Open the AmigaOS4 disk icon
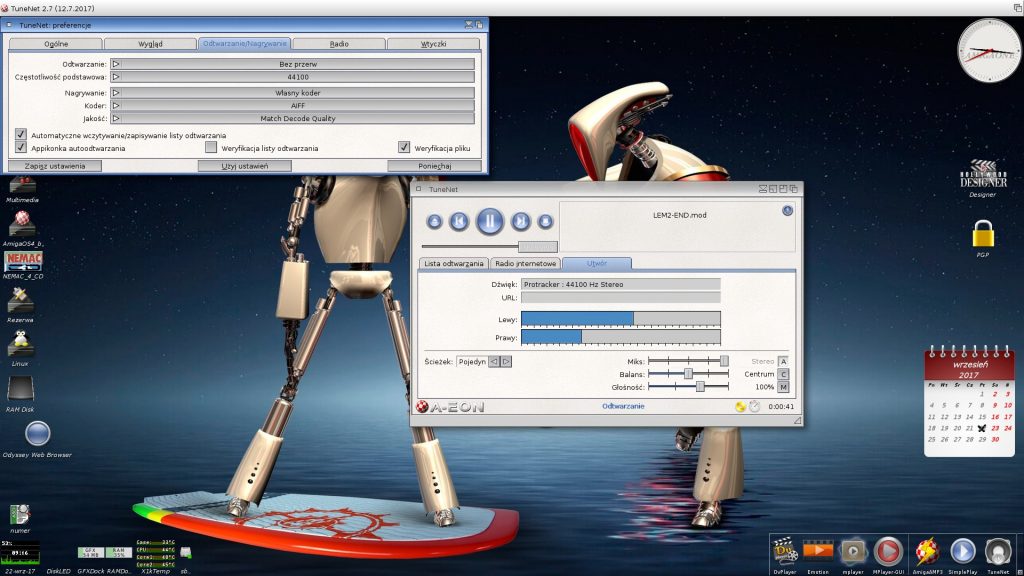The width and height of the screenshot is (1024, 576). tap(22, 224)
